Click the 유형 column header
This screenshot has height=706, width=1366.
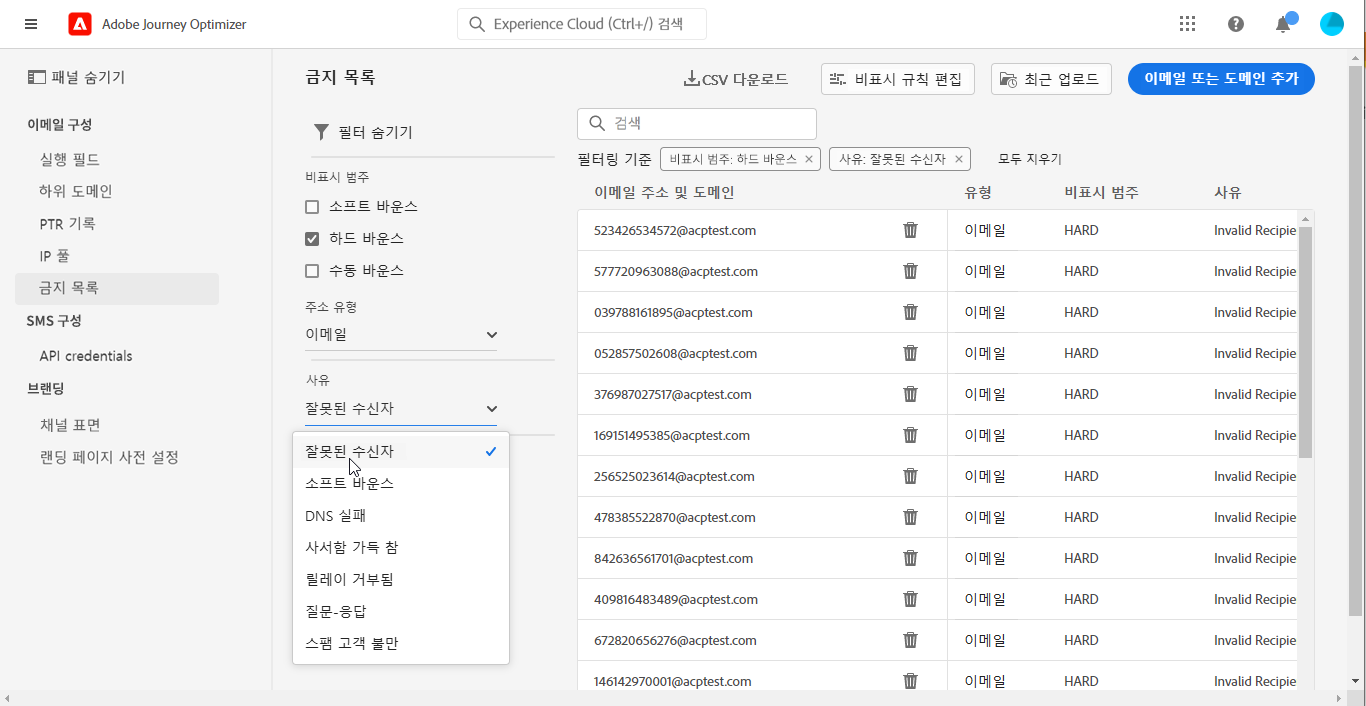(x=978, y=193)
